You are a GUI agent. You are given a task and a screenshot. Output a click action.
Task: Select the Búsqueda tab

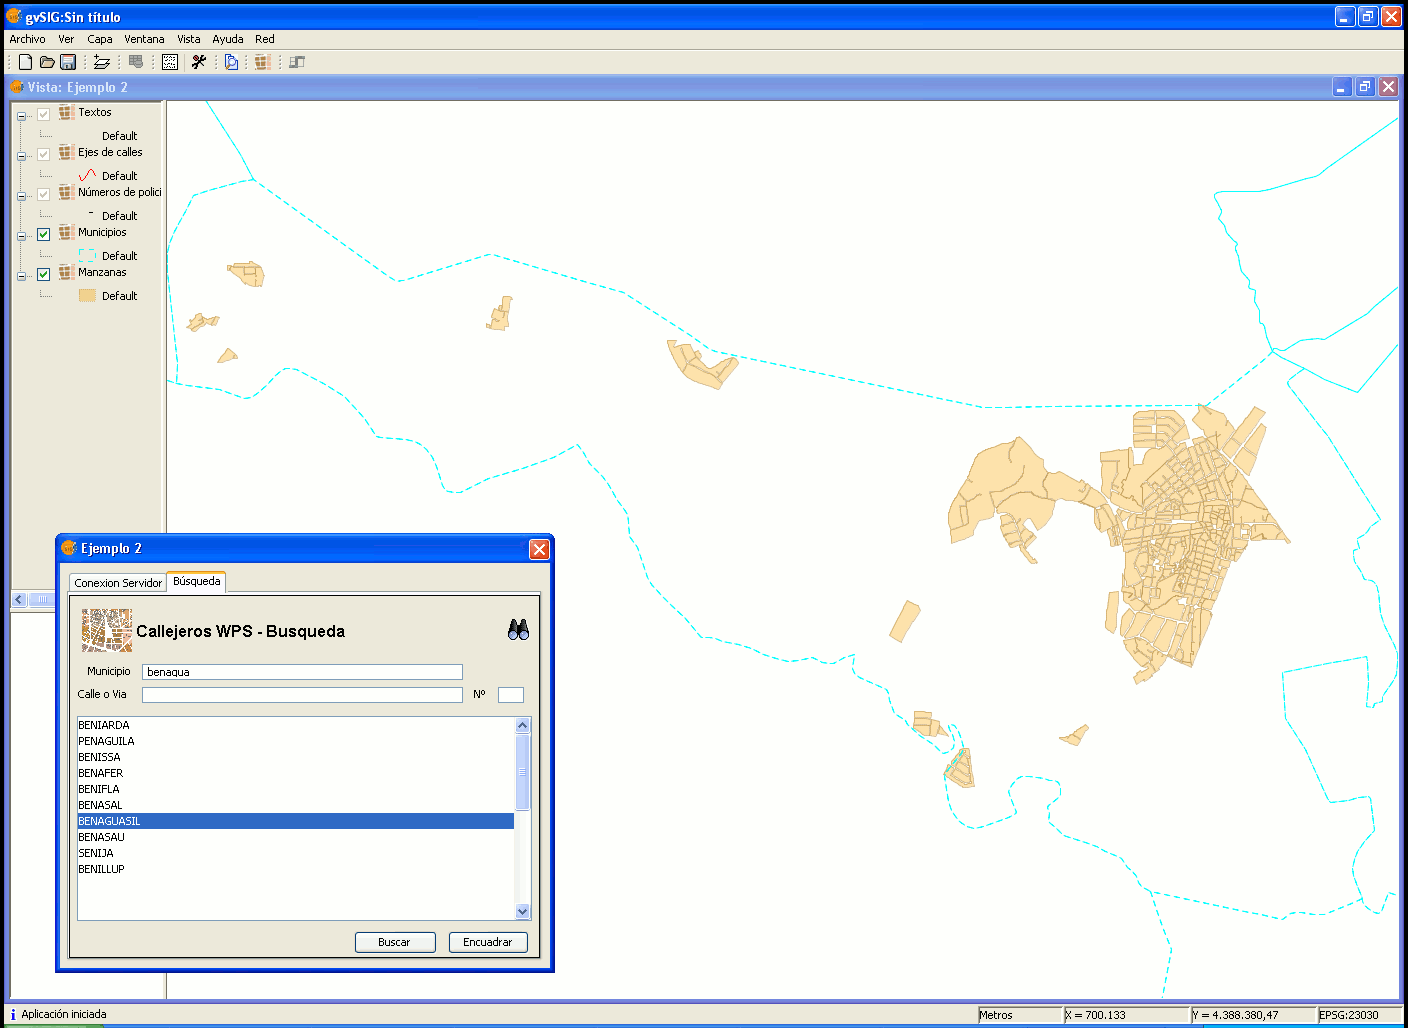(197, 581)
